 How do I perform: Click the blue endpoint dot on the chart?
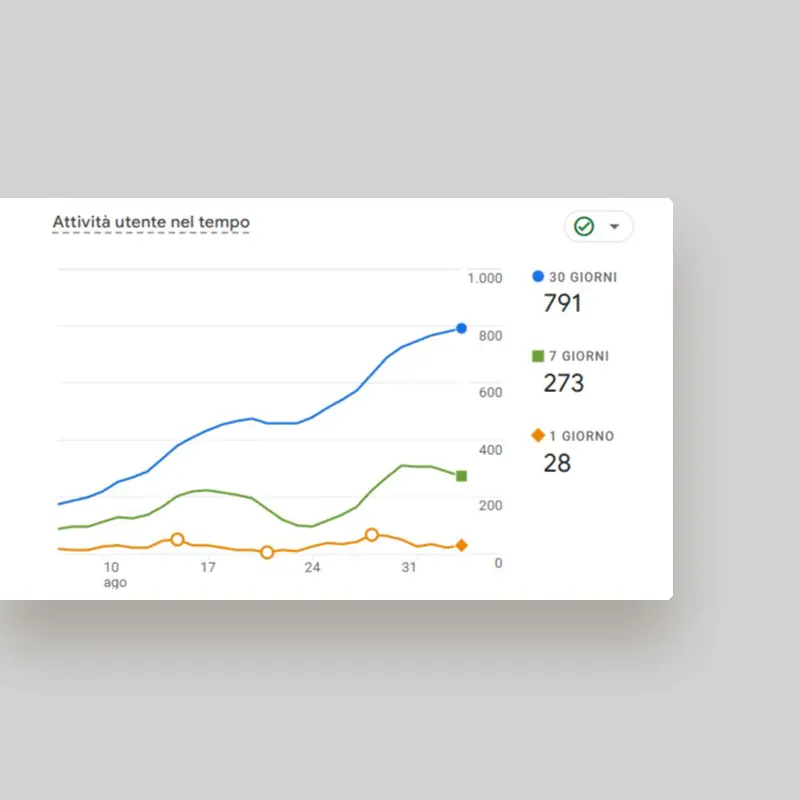461,329
